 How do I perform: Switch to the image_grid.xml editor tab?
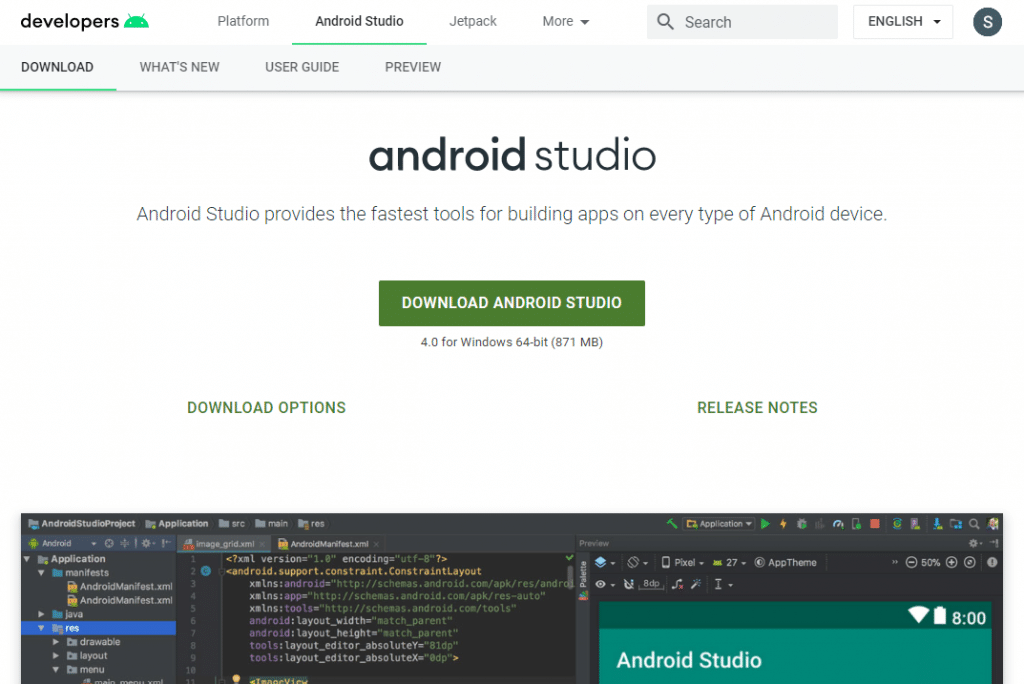(224, 544)
